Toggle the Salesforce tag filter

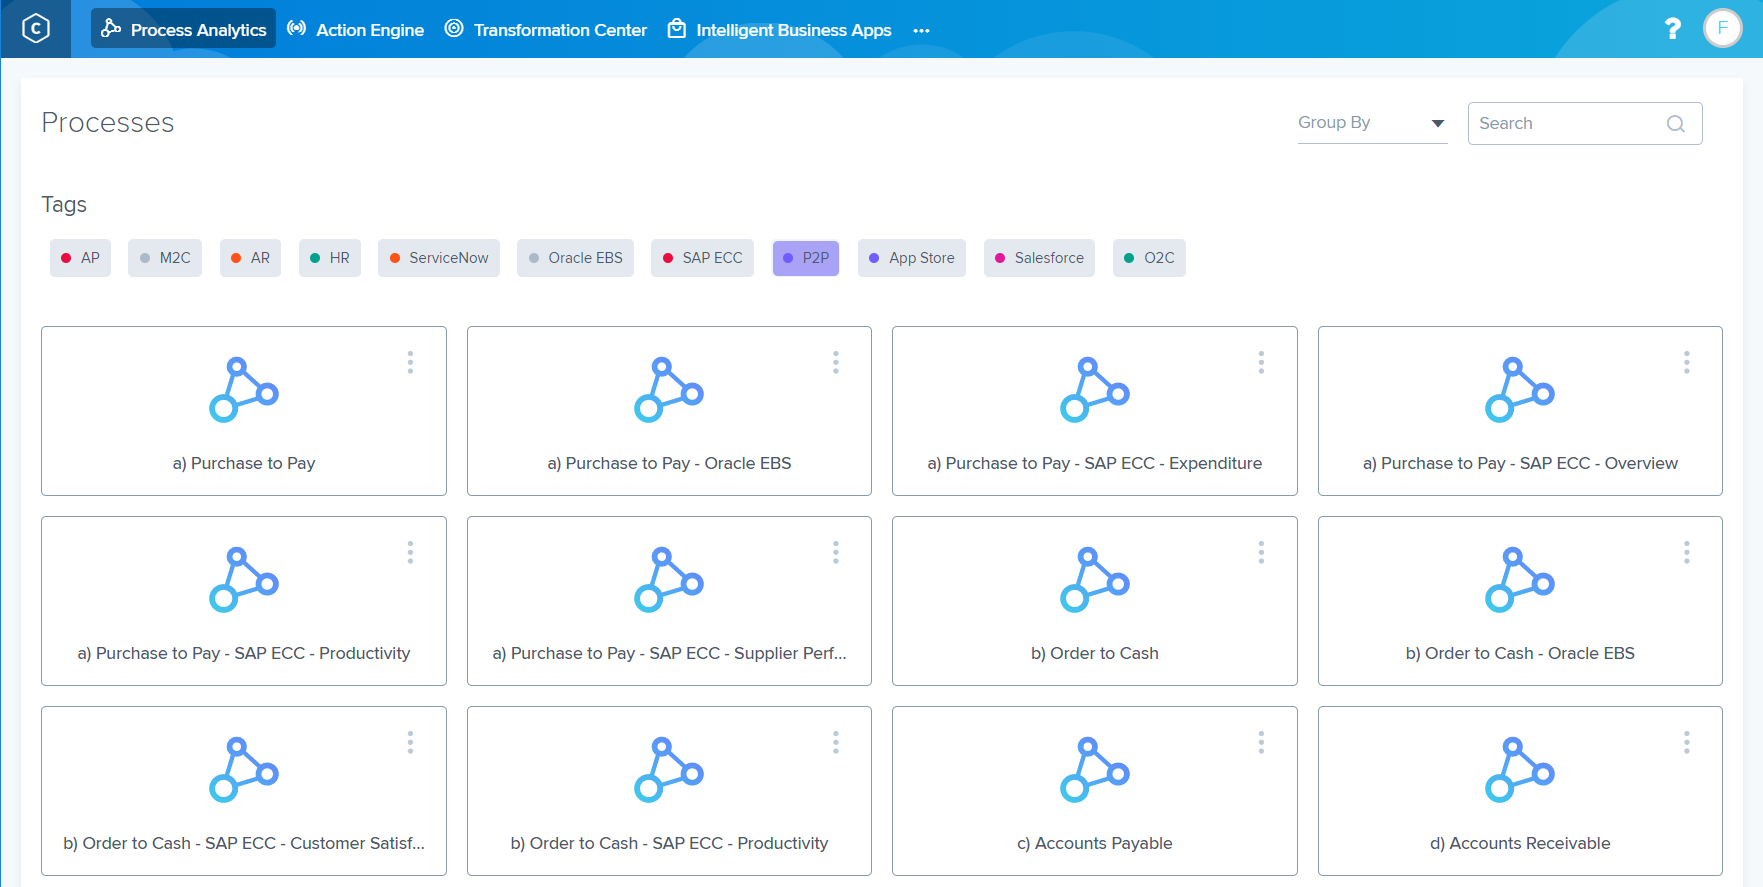(x=1039, y=258)
